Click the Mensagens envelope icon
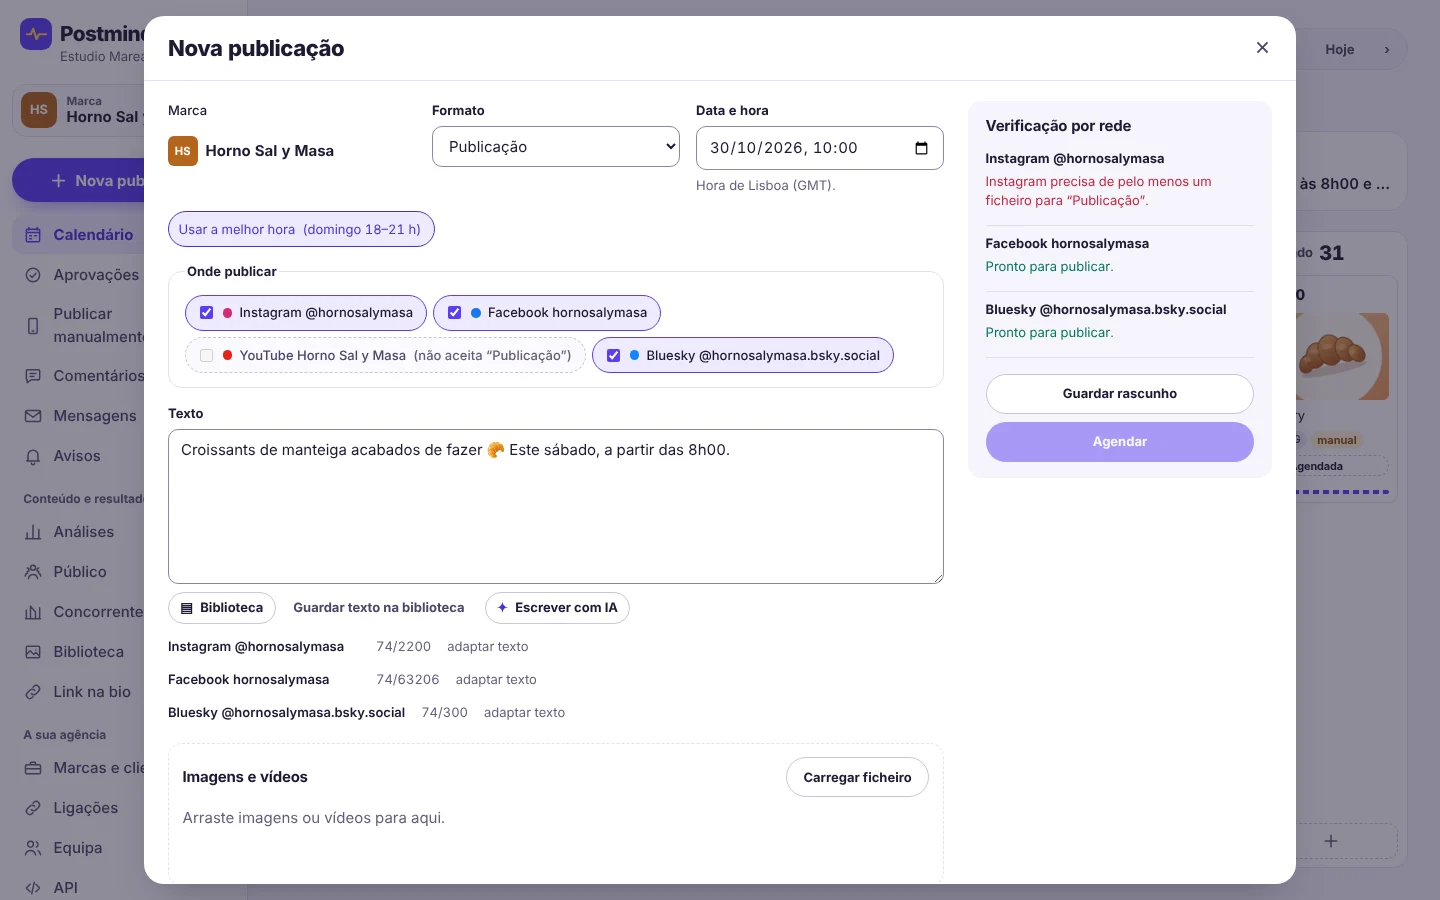 pyautogui.click(x=33, y=416)
